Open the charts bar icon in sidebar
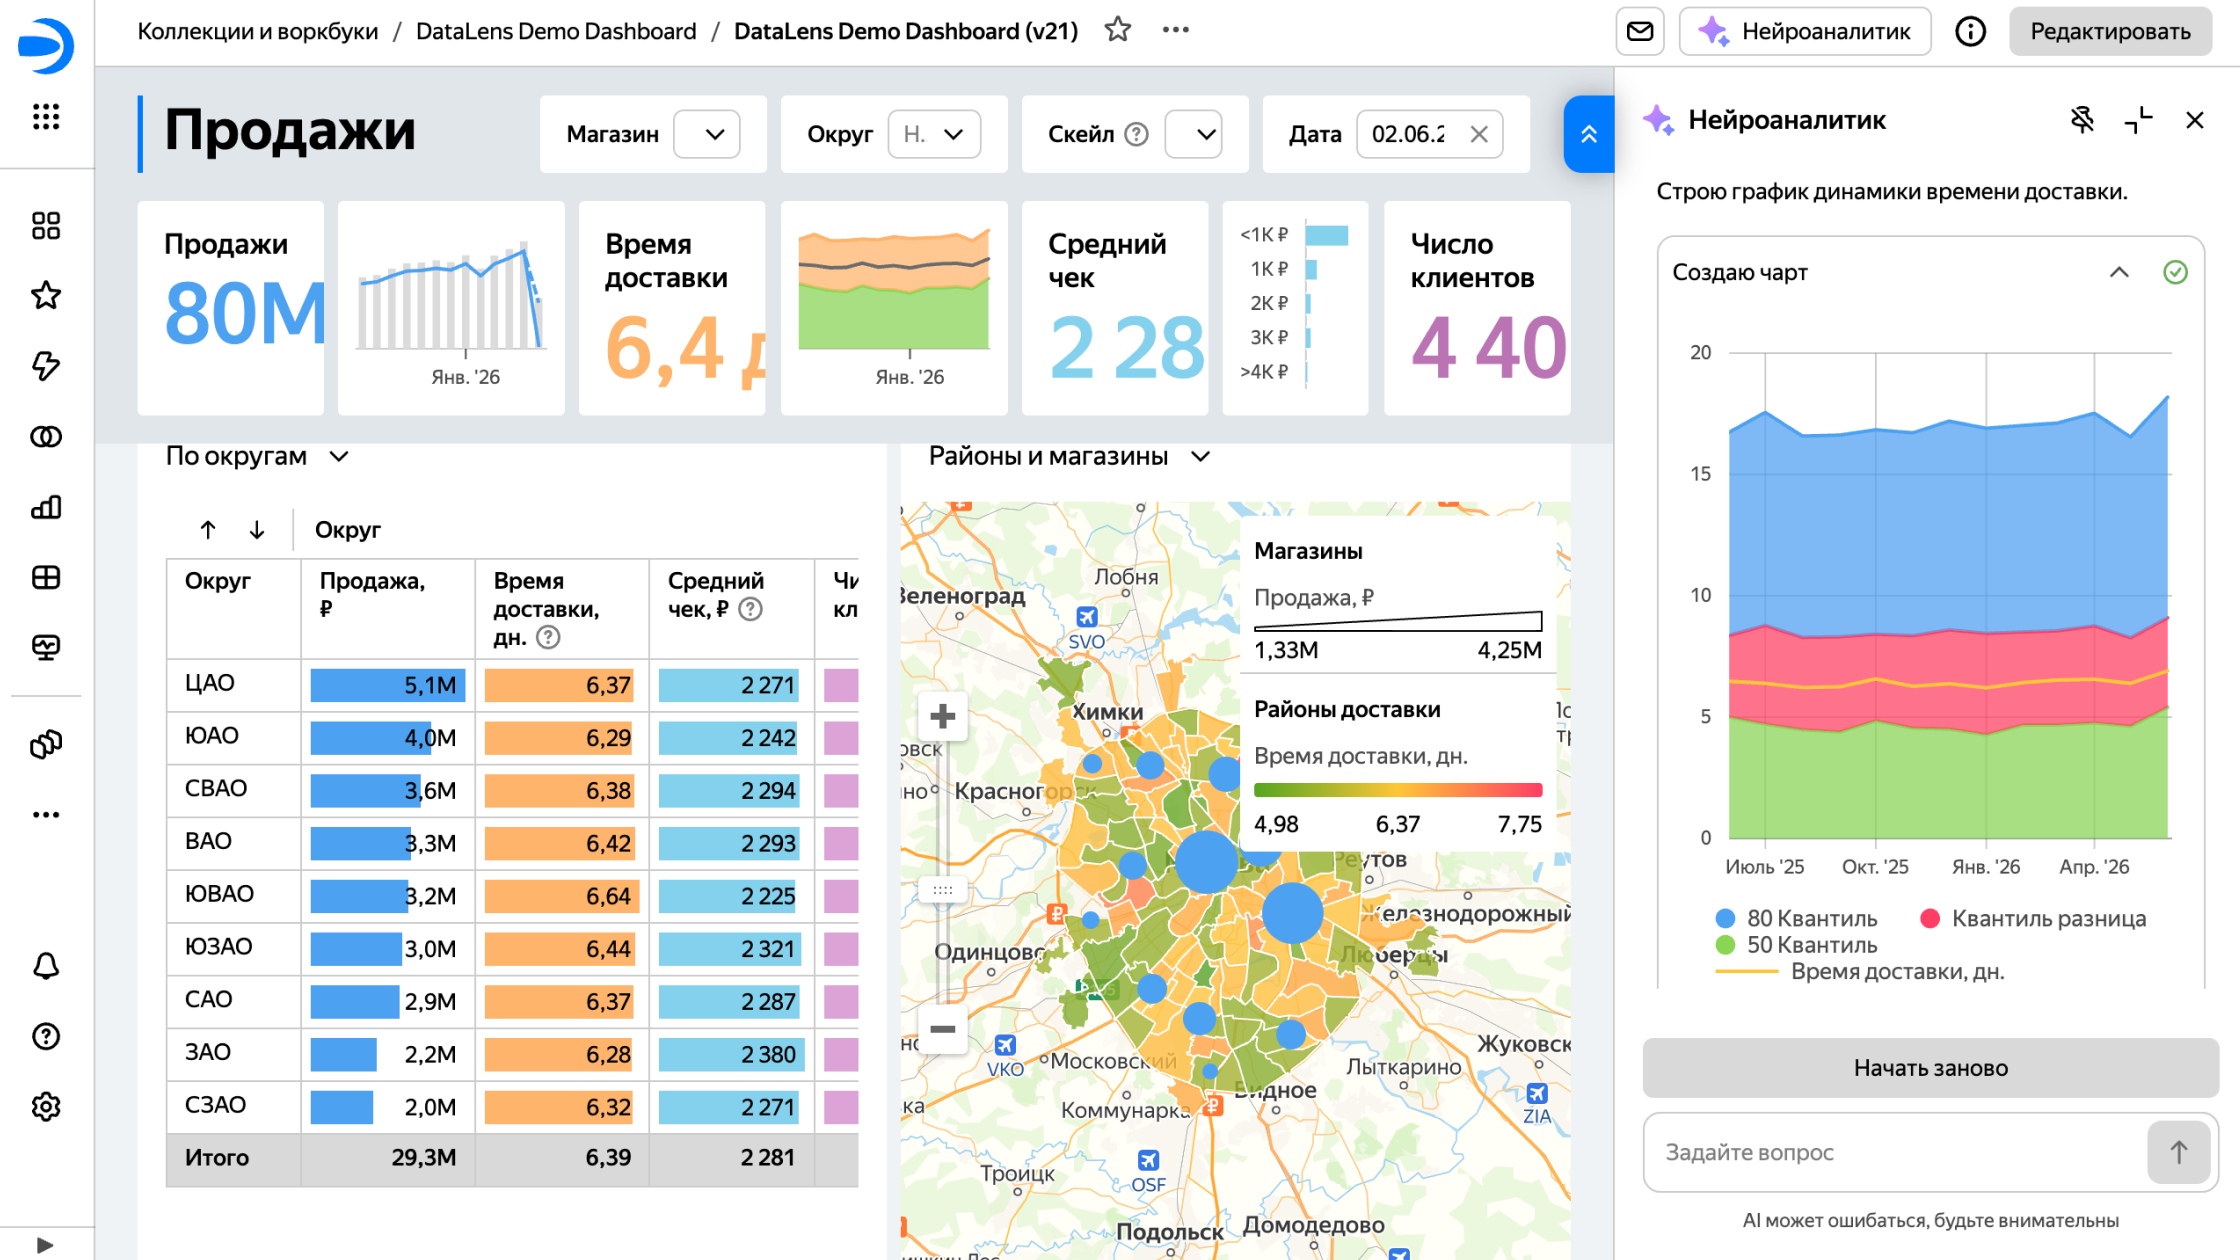The height and width of the screenshot is (1260, 2240). pyautogui.click(x=46, y=507)
